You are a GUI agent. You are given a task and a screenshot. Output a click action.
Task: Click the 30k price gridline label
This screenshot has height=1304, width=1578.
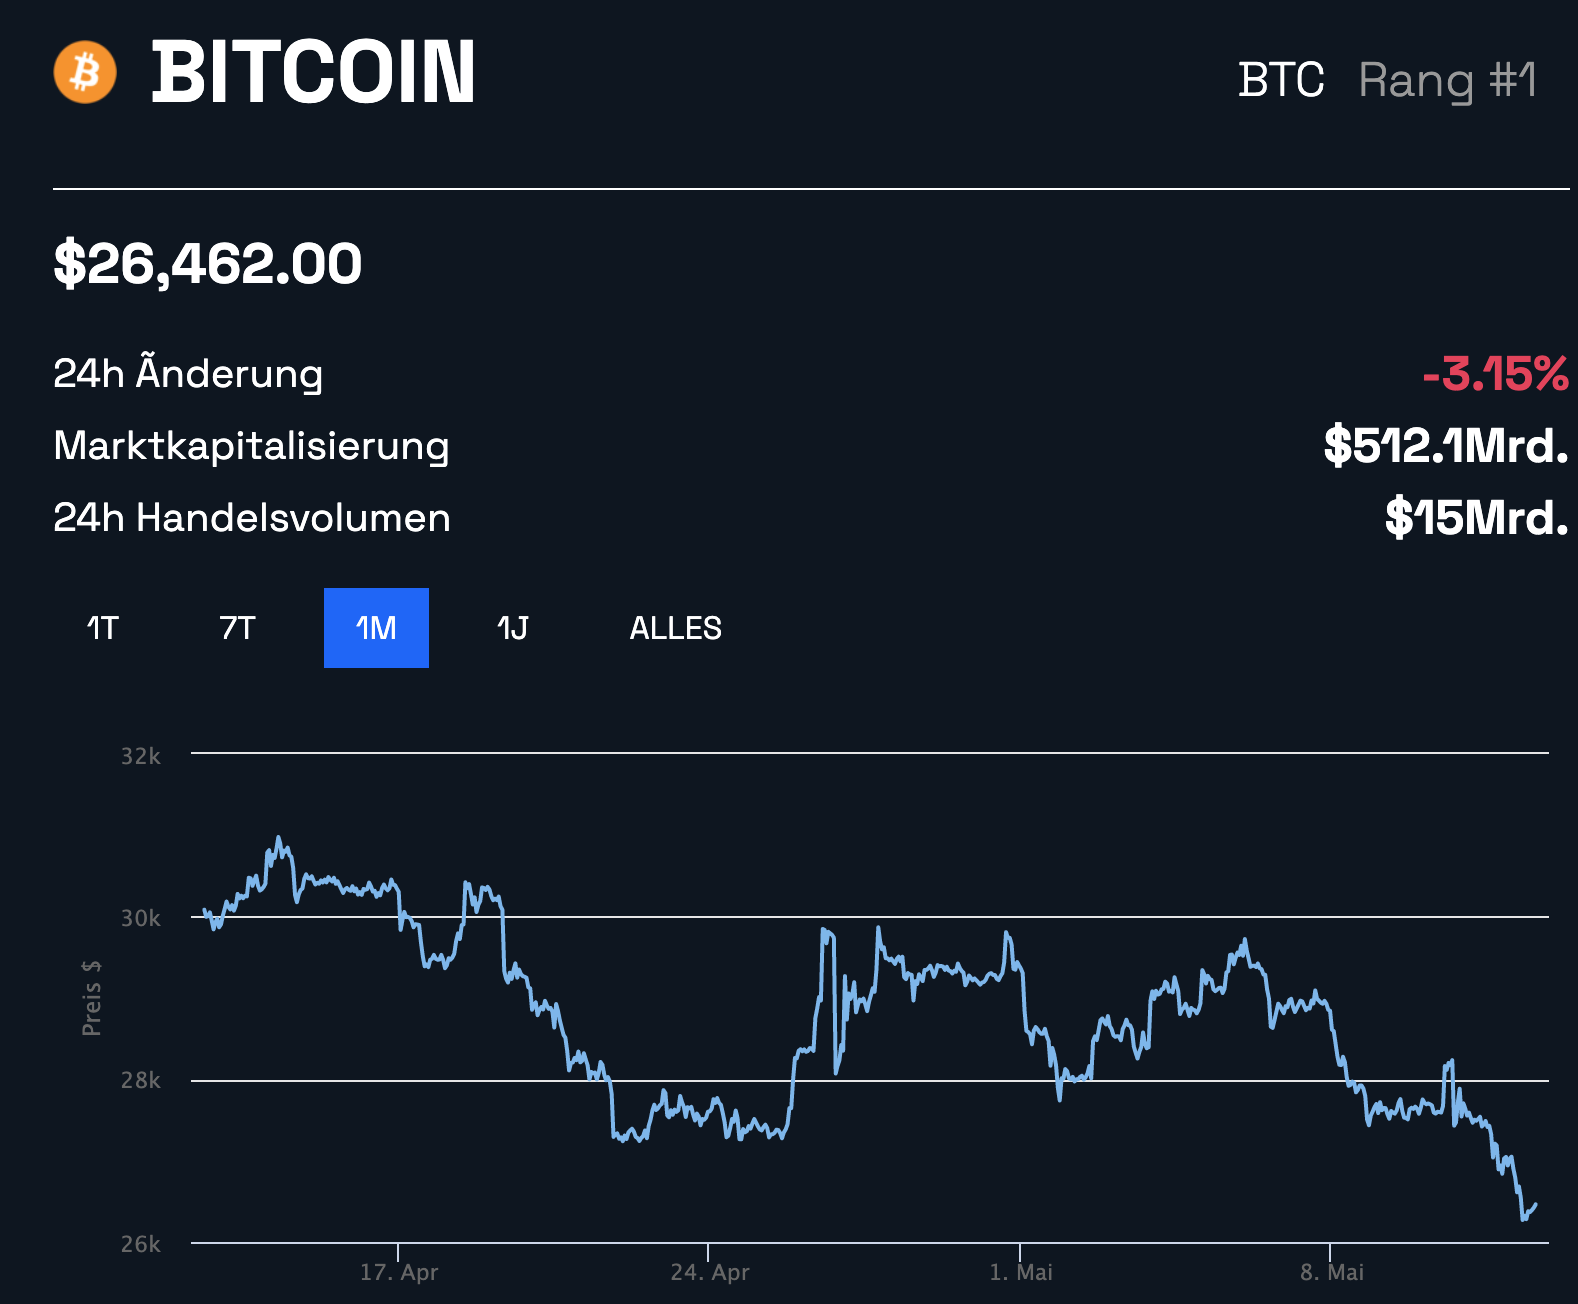coord(140,918)
